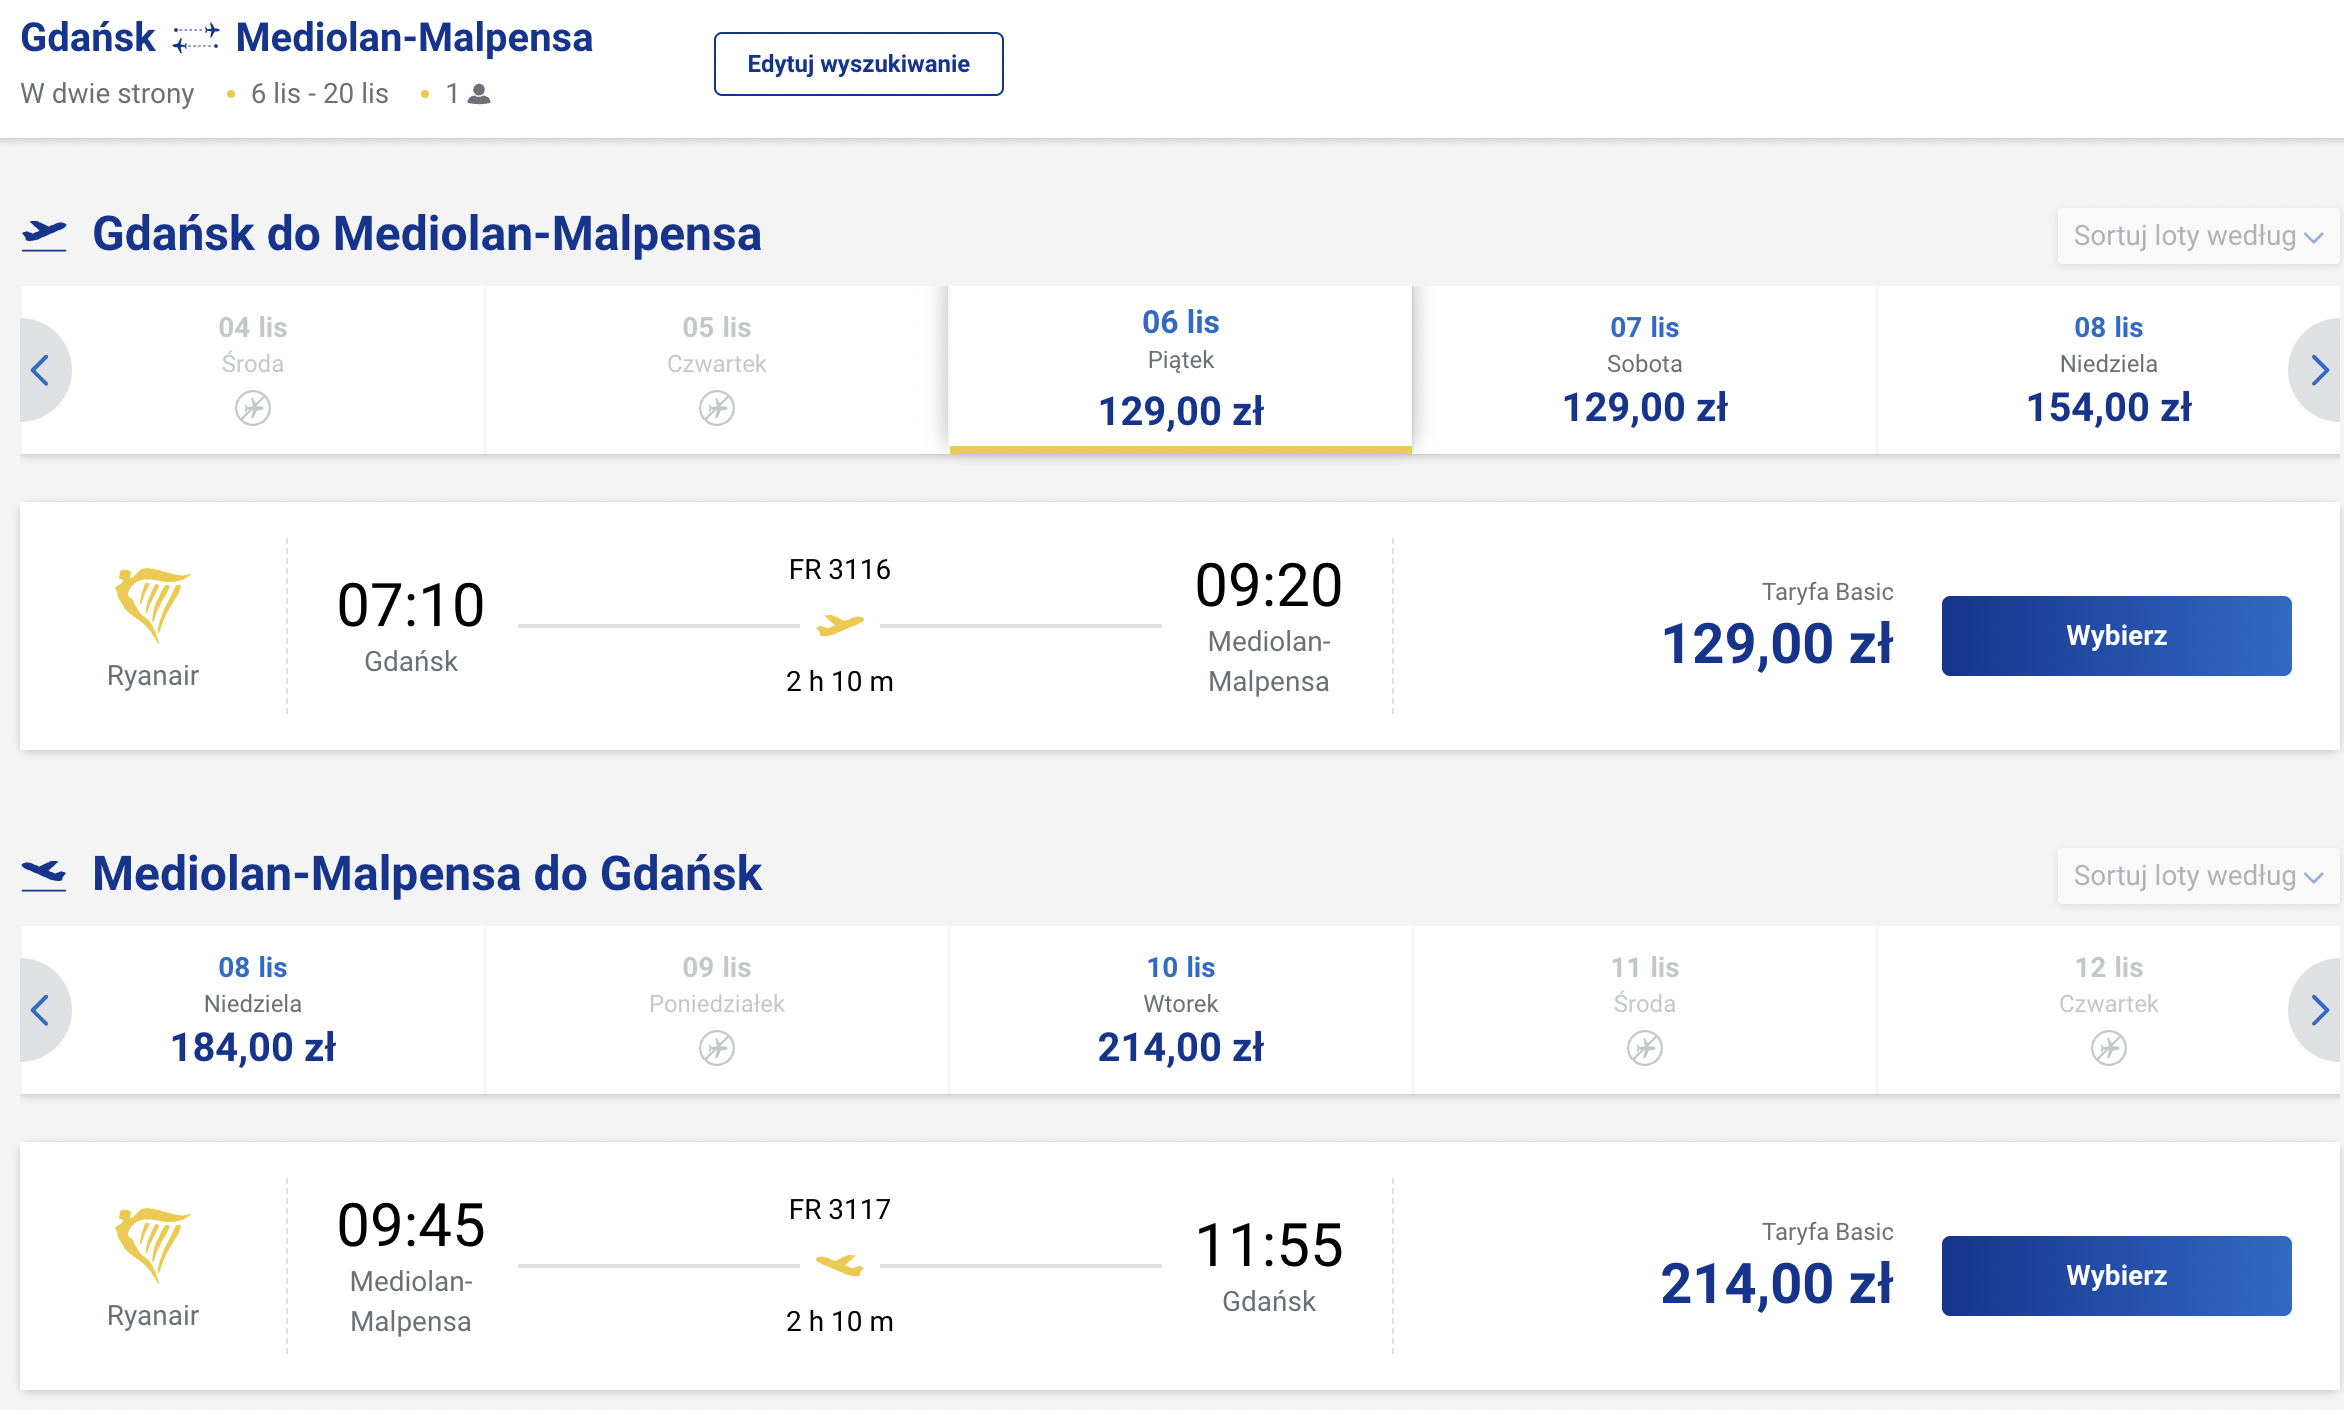Click the return plane icon beside Mediolan-Malpensa do Gdańsk
Screen dimensions: 2344x1410
pos(44,875)
